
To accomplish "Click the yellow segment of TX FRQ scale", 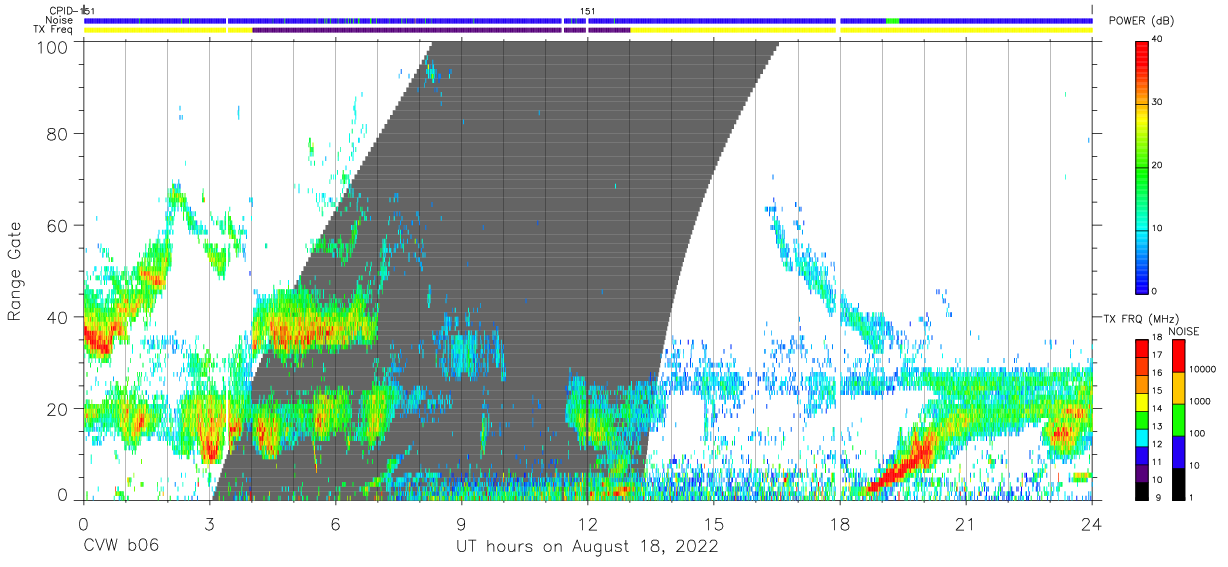I will (x=1142, y=402).
